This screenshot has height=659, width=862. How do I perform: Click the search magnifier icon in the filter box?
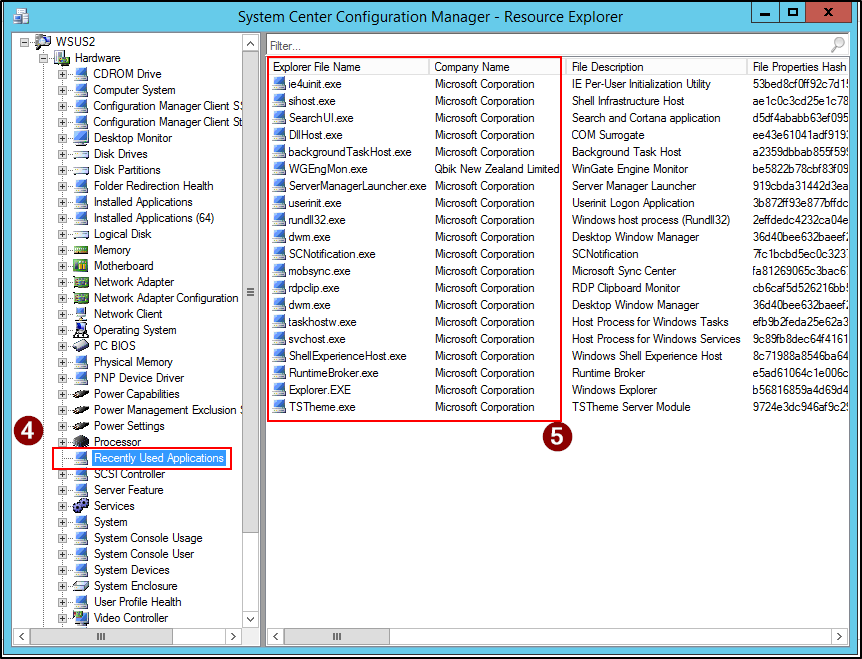838,45
